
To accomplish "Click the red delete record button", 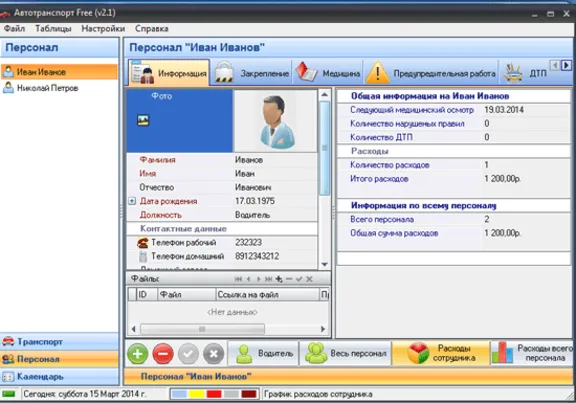I will tap(163, 353).
